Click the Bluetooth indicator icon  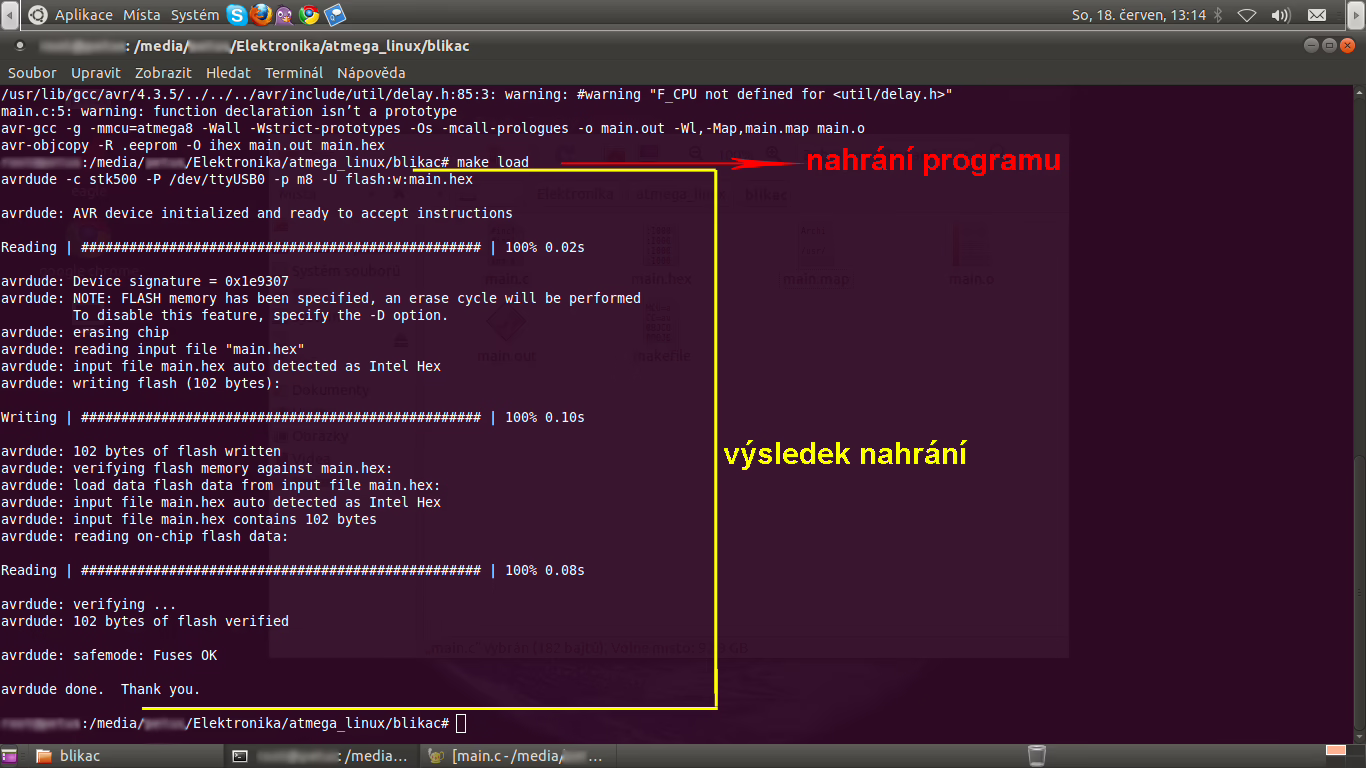(1218, 15)
